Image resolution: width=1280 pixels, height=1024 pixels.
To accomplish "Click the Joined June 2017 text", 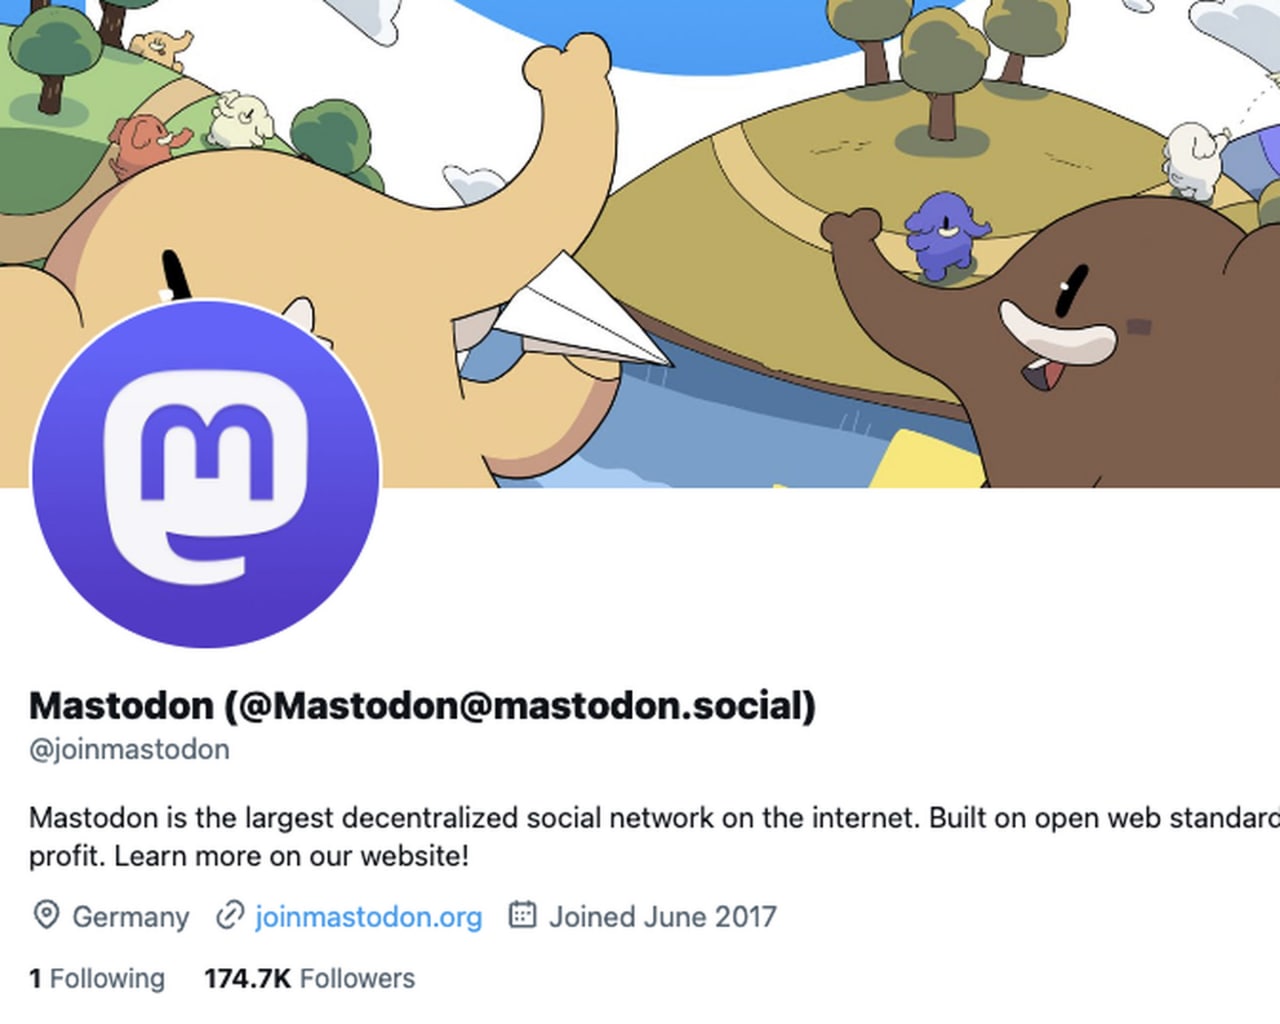I will (663, 916).
